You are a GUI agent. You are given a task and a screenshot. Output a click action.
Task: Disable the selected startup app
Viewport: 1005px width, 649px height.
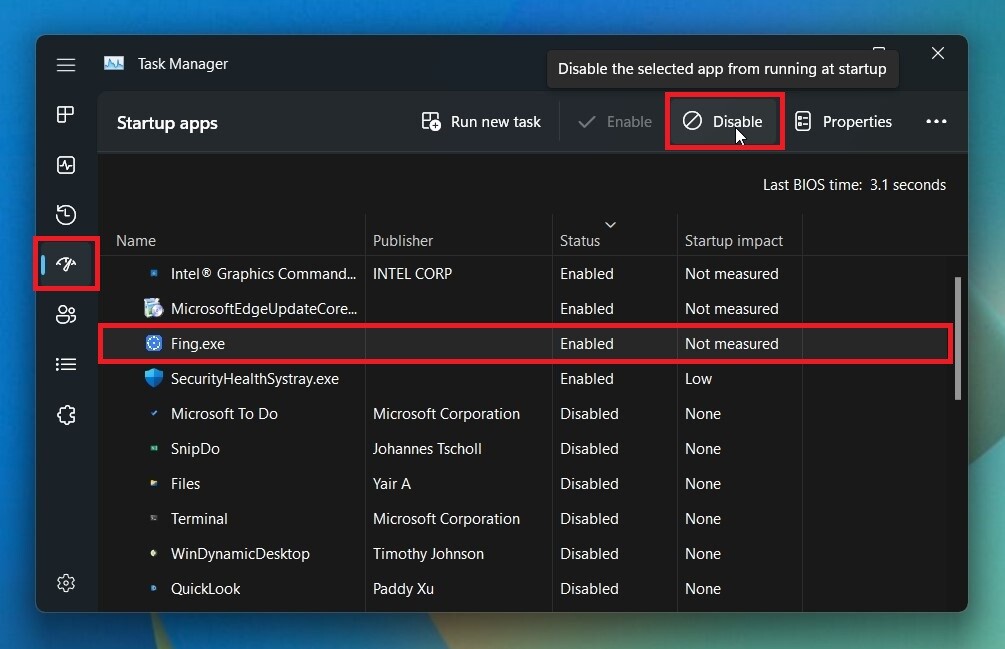(724, 122)
